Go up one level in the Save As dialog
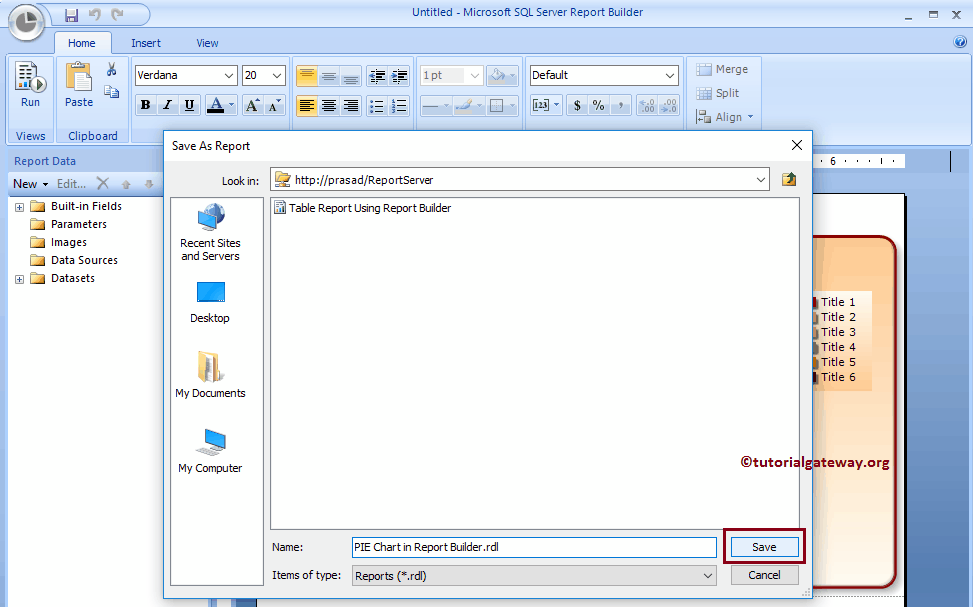Screen dimensions: 973x607 click(x=789, y=179)
